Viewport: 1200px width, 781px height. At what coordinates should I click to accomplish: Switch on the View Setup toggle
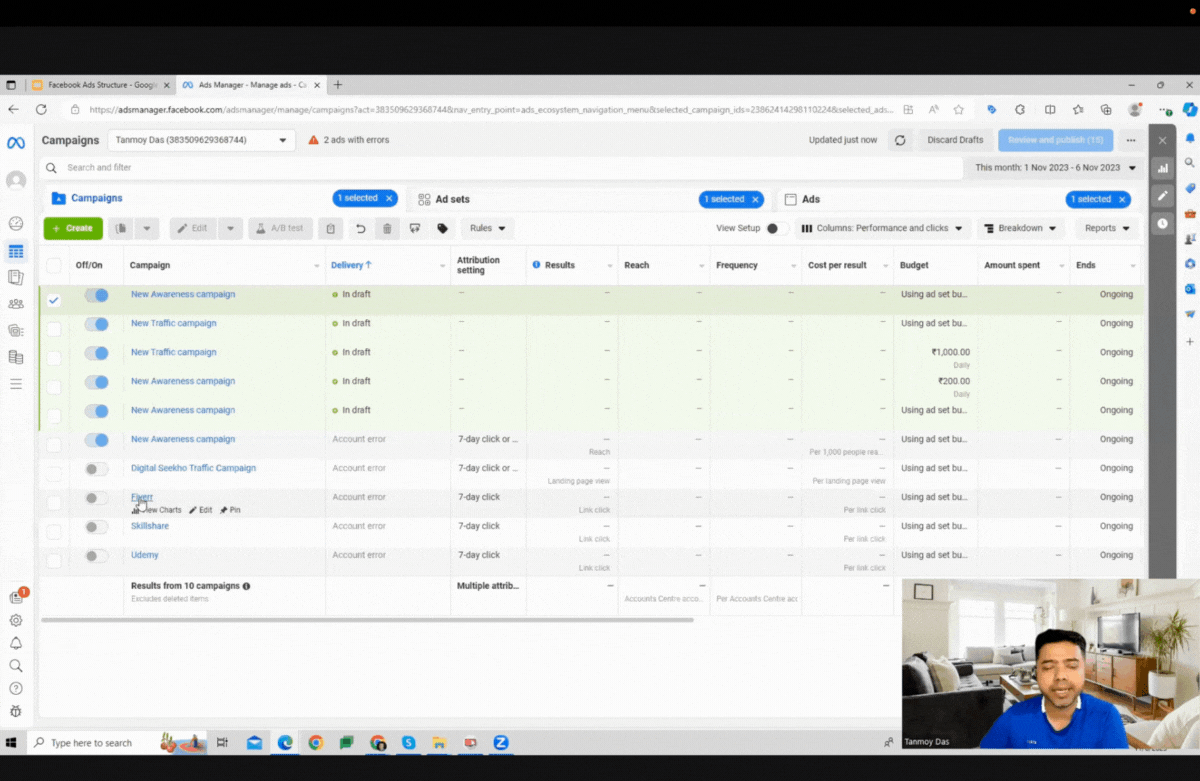pyautogui.click(x=776, y=228)
